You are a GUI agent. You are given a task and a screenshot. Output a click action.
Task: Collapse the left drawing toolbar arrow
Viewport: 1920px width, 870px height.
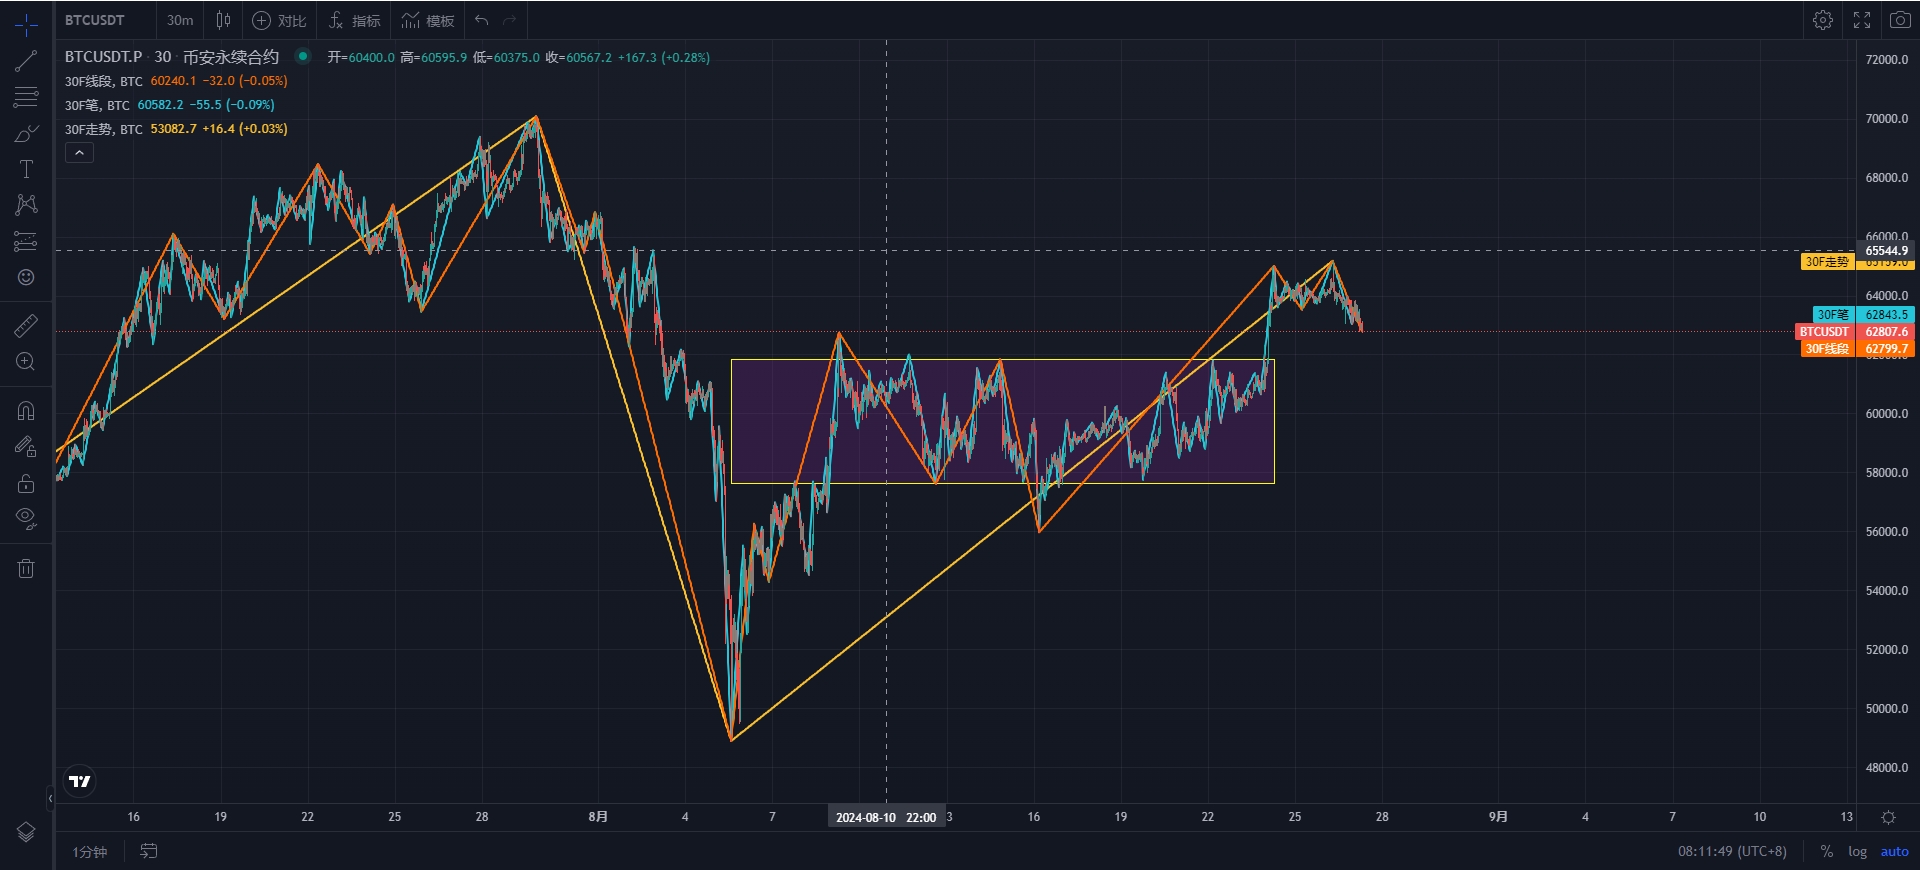point(50,798)
